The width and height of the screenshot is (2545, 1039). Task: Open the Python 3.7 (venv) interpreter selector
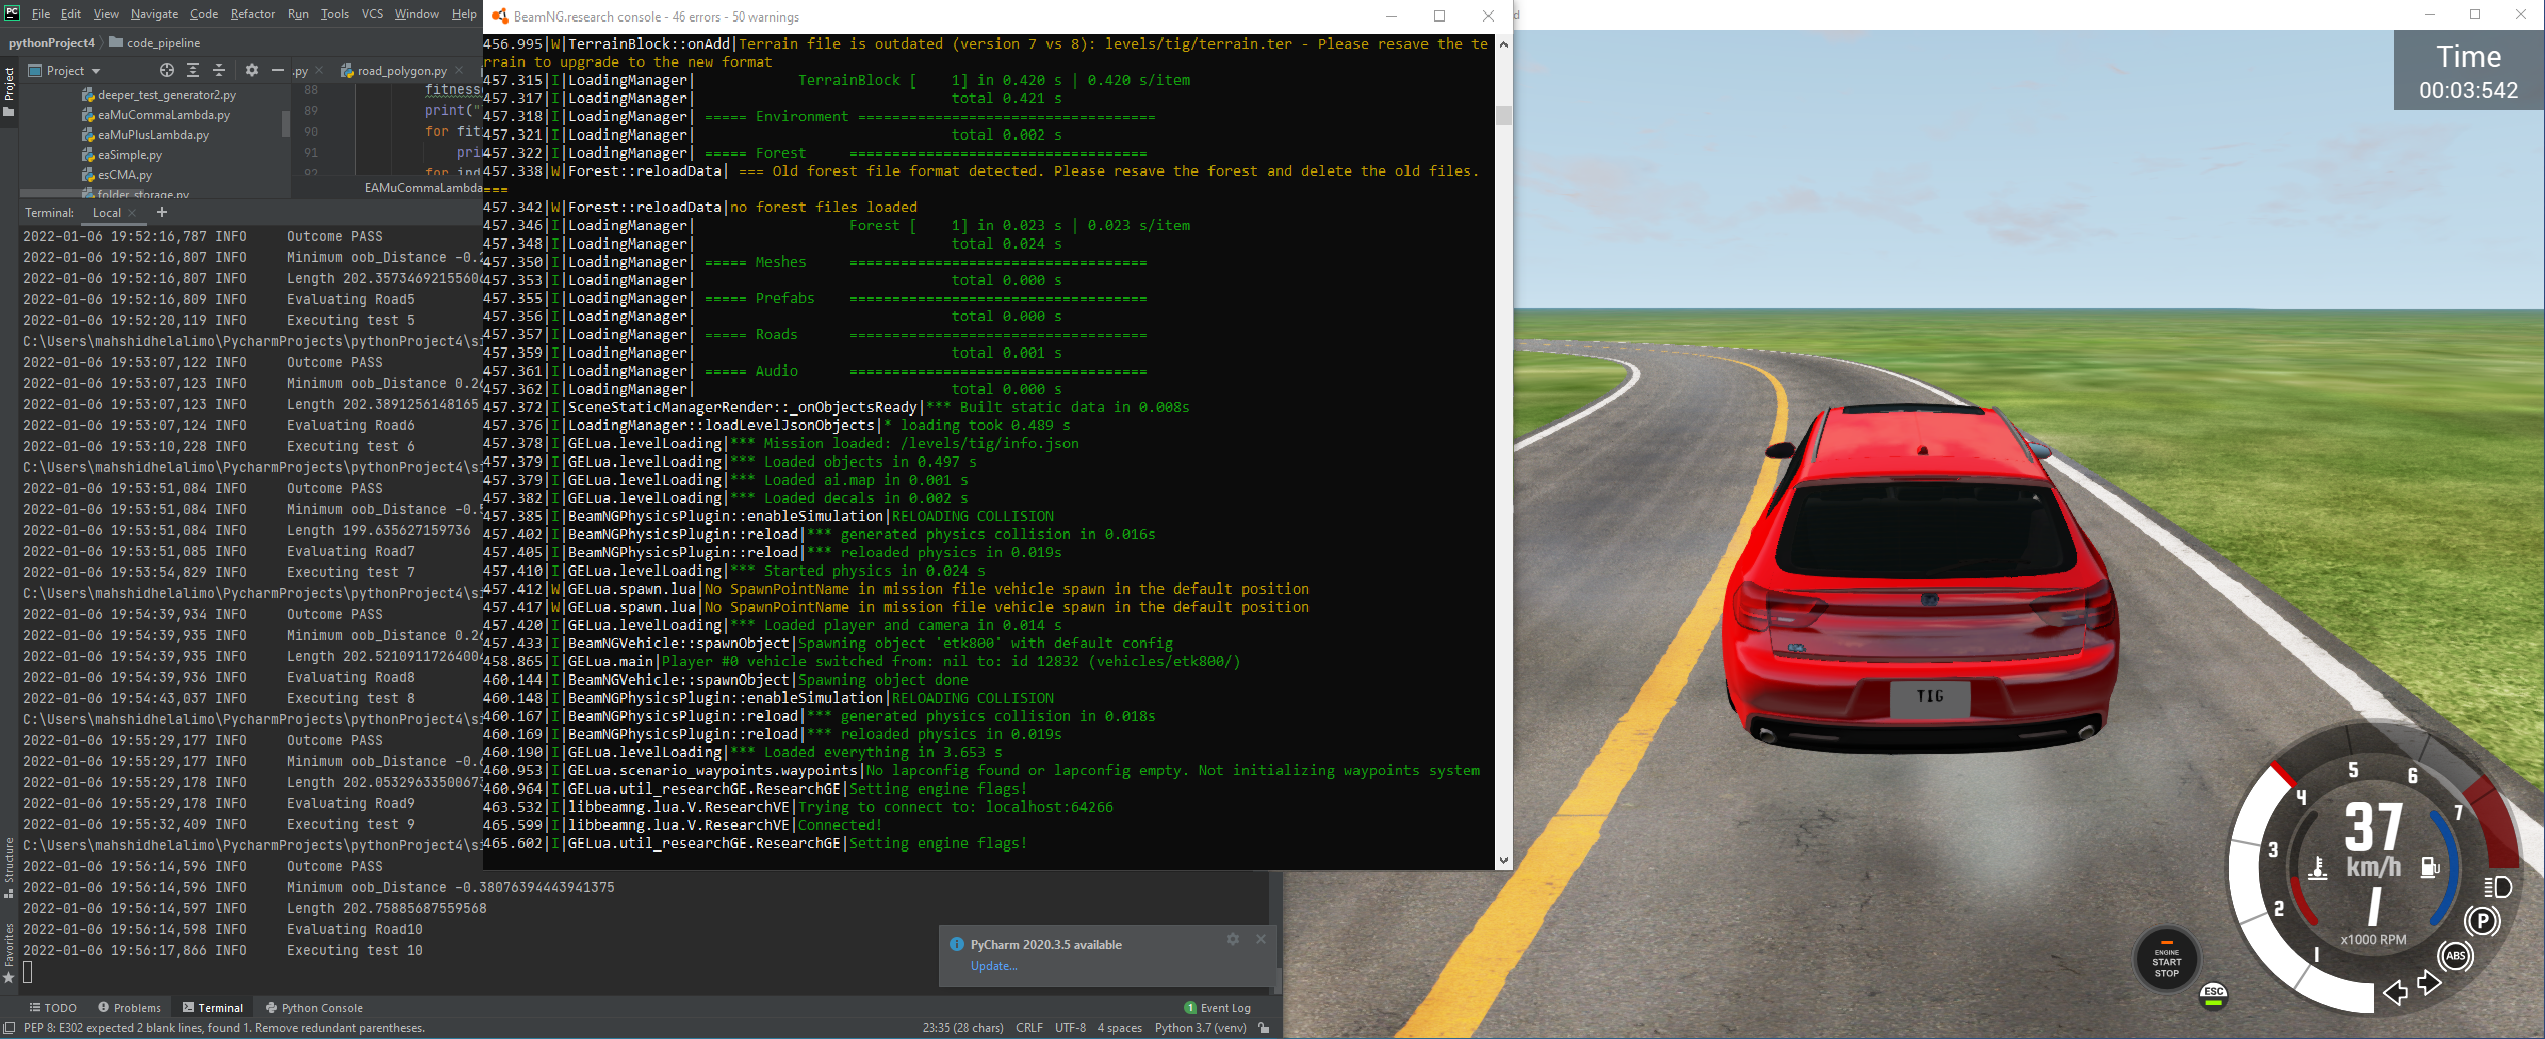click(1200, 1028)
